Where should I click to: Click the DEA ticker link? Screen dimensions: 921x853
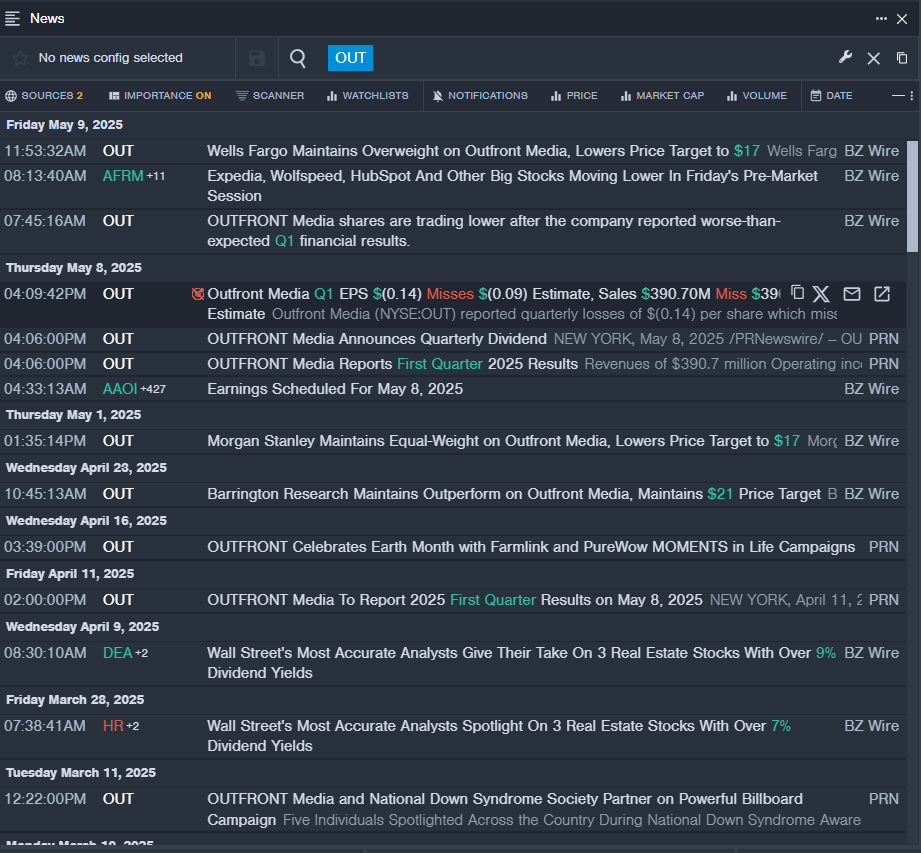tap(117, 653)
